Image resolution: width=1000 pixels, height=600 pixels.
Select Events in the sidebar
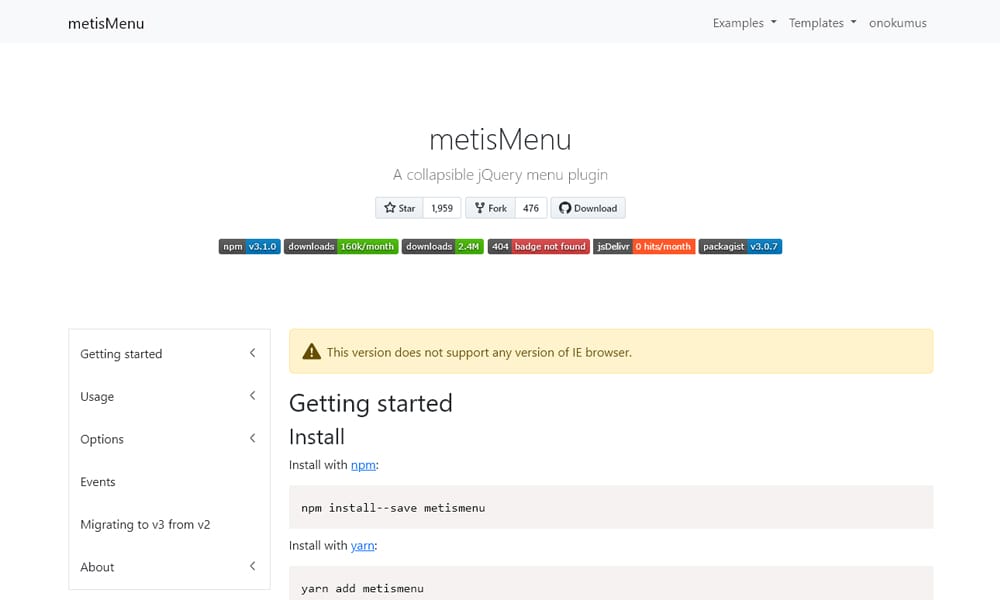169,481
